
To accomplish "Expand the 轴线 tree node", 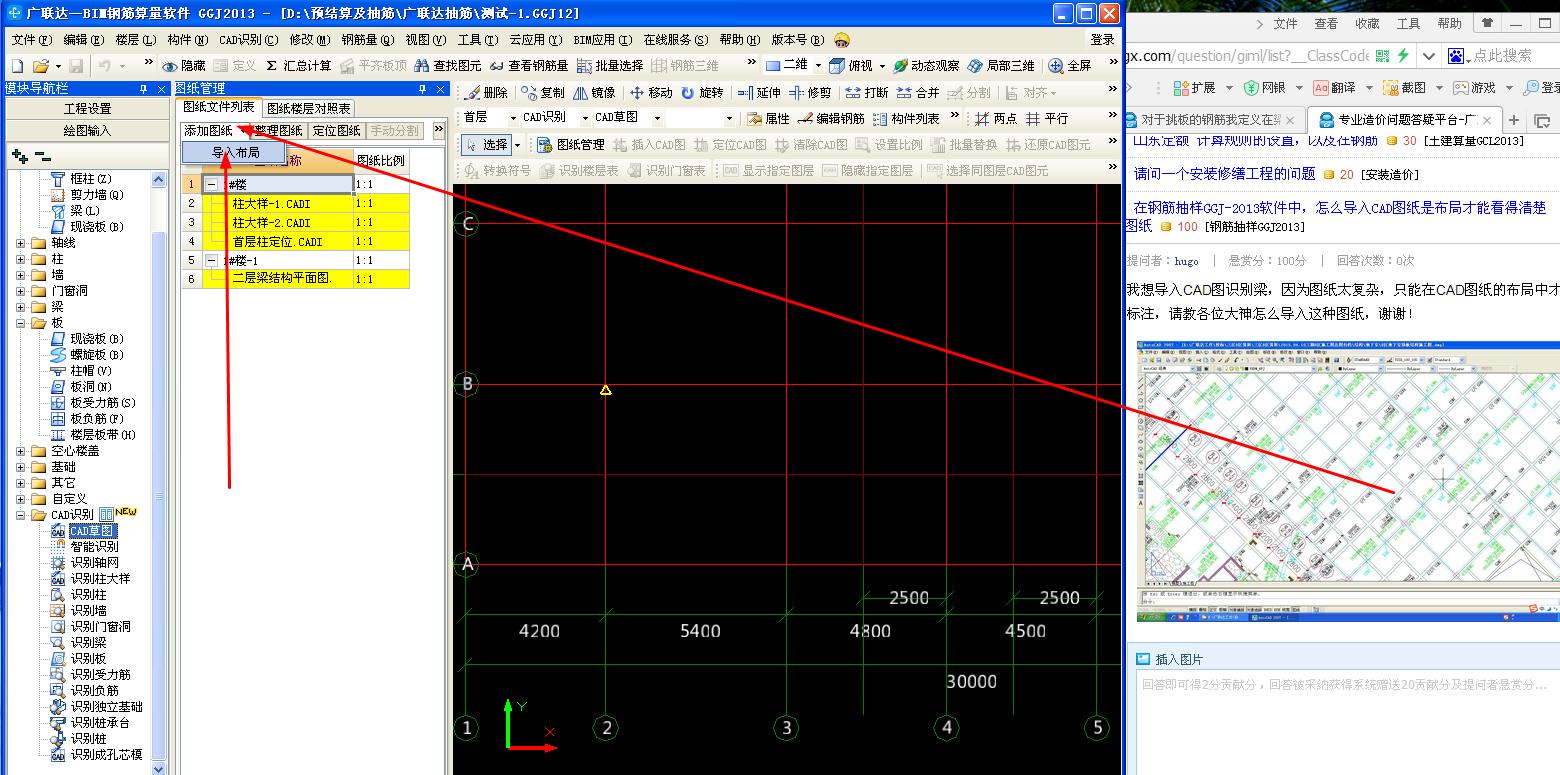I will tap(22, 243).
